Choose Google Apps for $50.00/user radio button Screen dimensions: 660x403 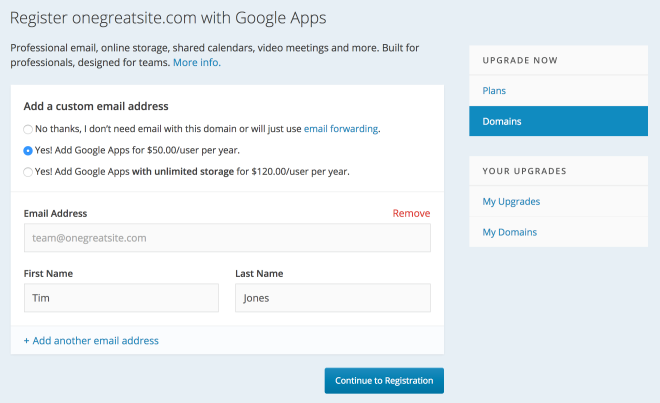[28, 150]
